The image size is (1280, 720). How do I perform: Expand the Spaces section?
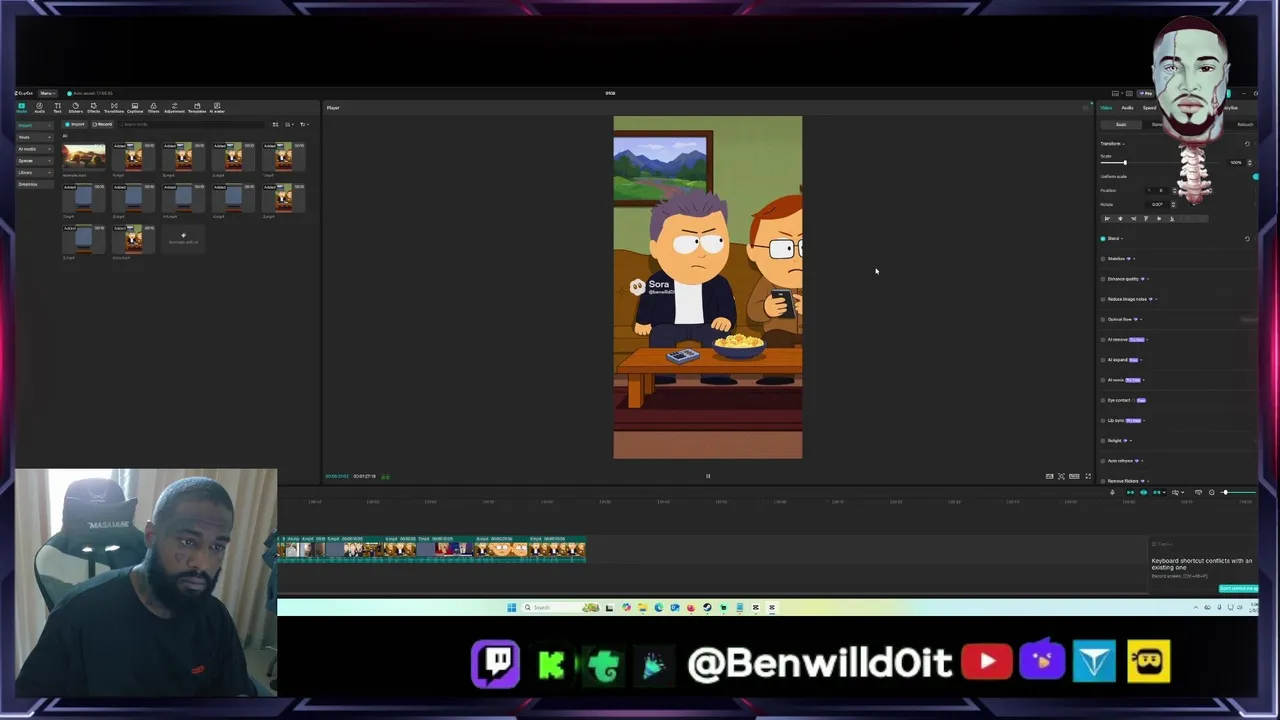click(35, 161)
